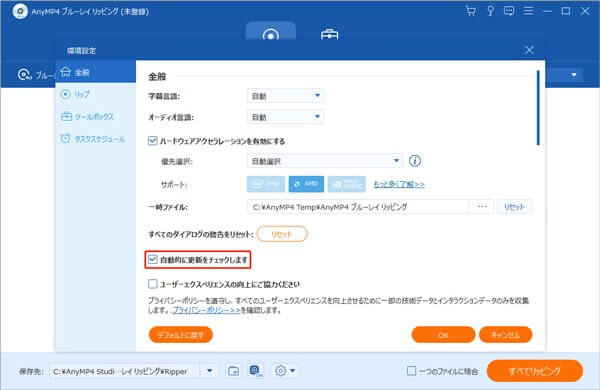This screenshot has height=390, width=600.
Task: Toggle 一つのファイルに結合 checkbox
Action: tap(411, 370)
